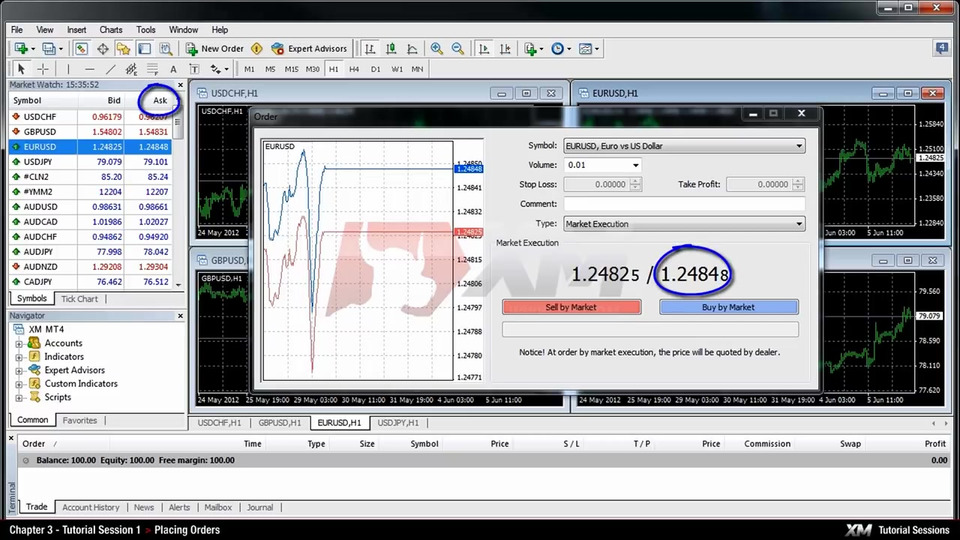Open the Tools menu
Screen dimensions: 960x540
pos(146,29)
